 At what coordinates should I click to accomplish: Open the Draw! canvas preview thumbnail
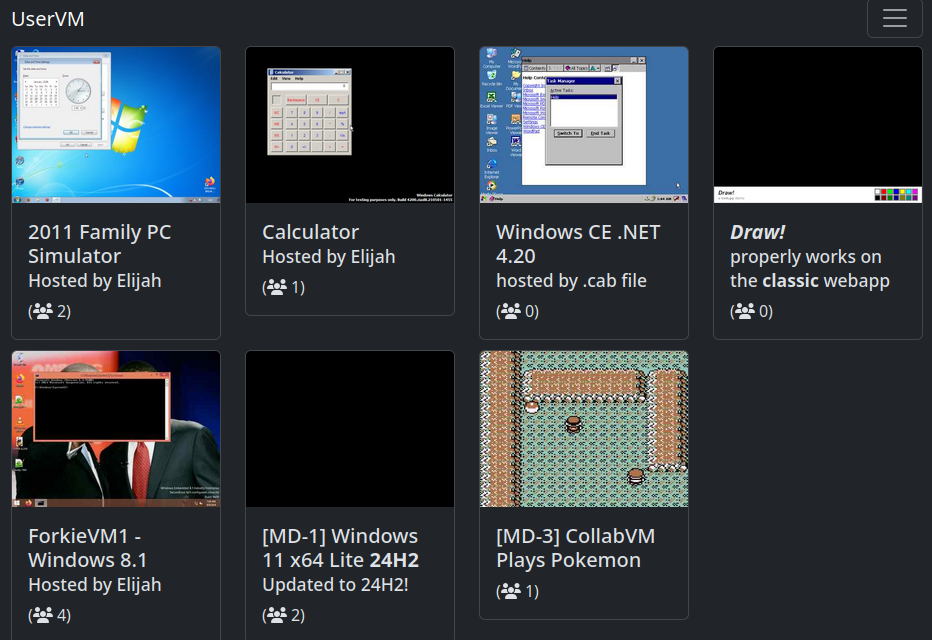818,125
